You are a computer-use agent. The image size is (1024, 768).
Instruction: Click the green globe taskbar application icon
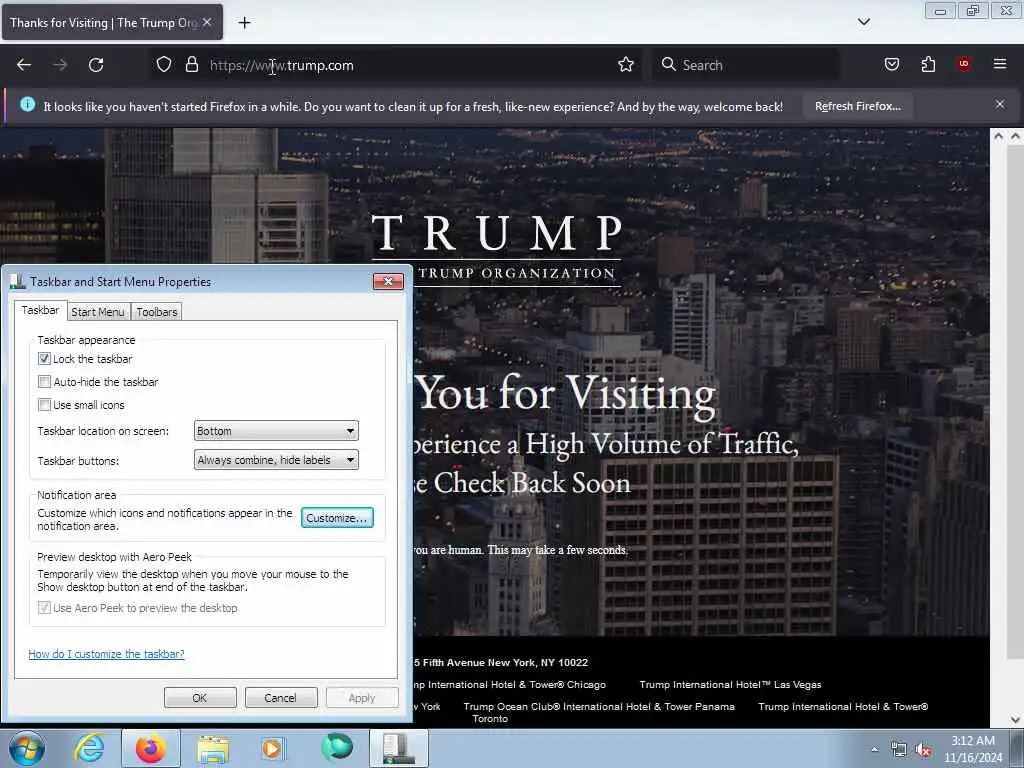[337, 748]
